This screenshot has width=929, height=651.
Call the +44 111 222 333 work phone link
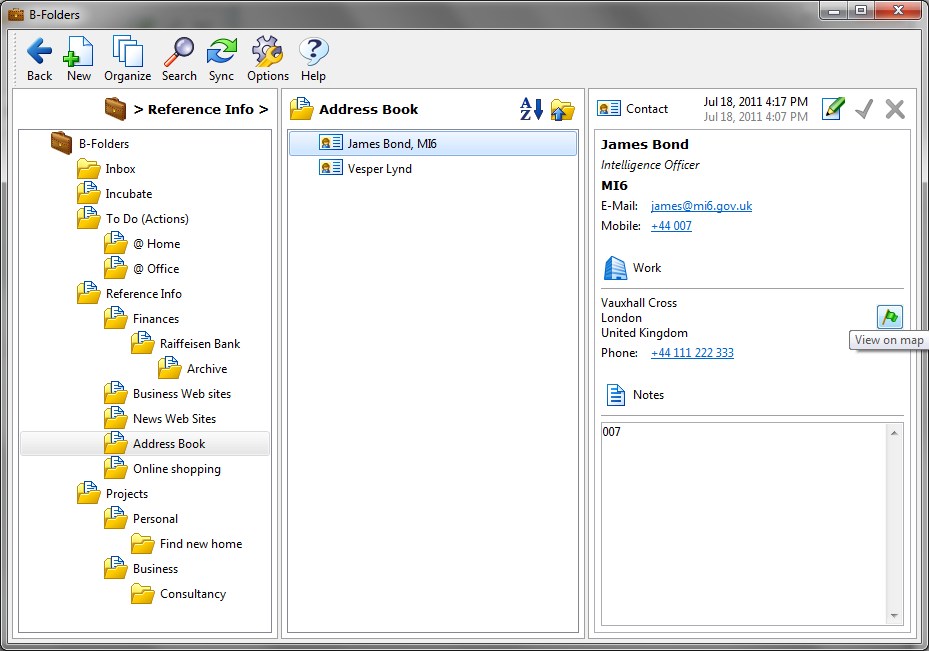(691, 352)
